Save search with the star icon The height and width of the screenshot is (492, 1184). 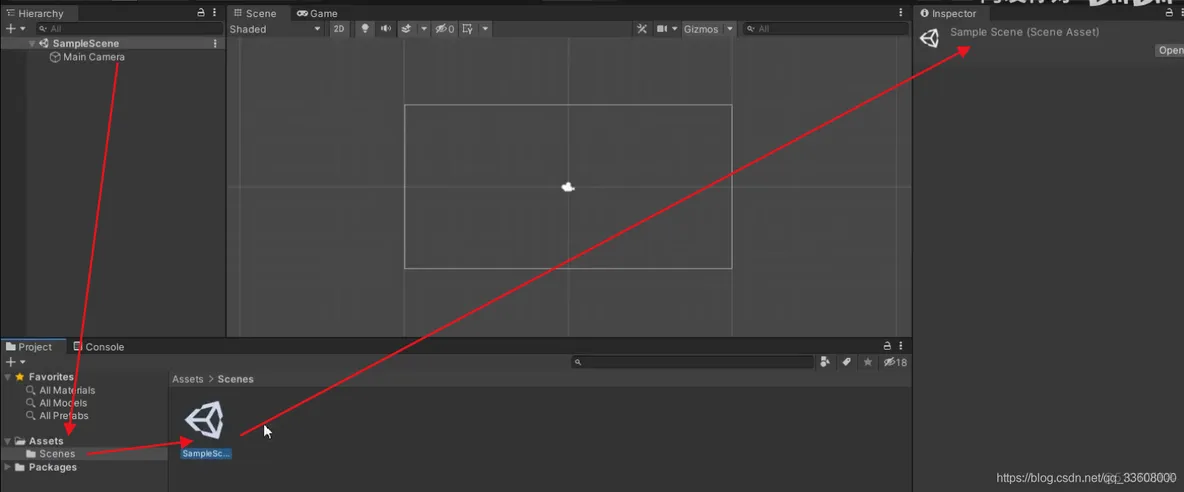[868, 362]
